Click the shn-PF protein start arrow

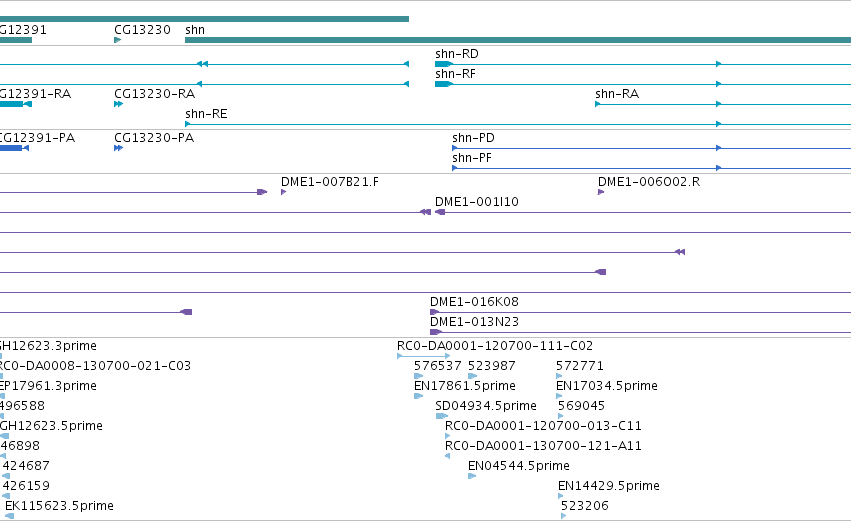[455, 168]
